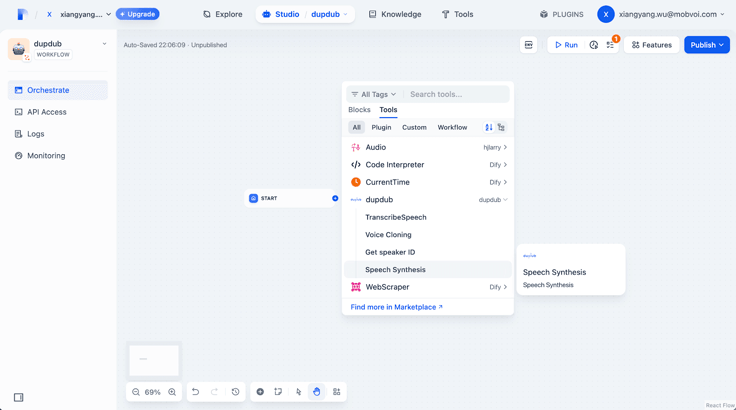
Task: Open the checklist icon with notification badge
Action: [610, 45]
